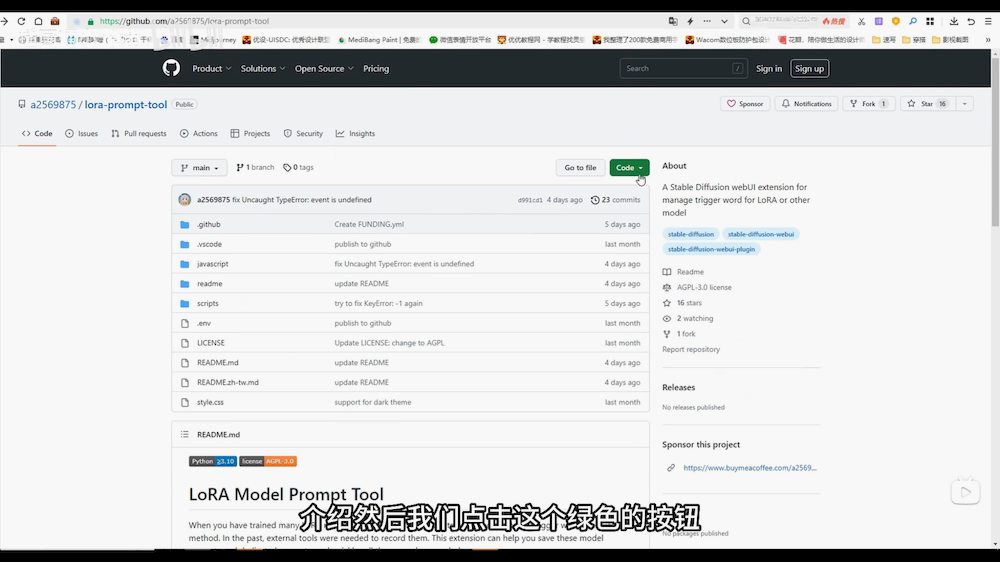1000x562 pixels.
Task: Click the browser downloads icon
Action: click(x=954, y=21)
